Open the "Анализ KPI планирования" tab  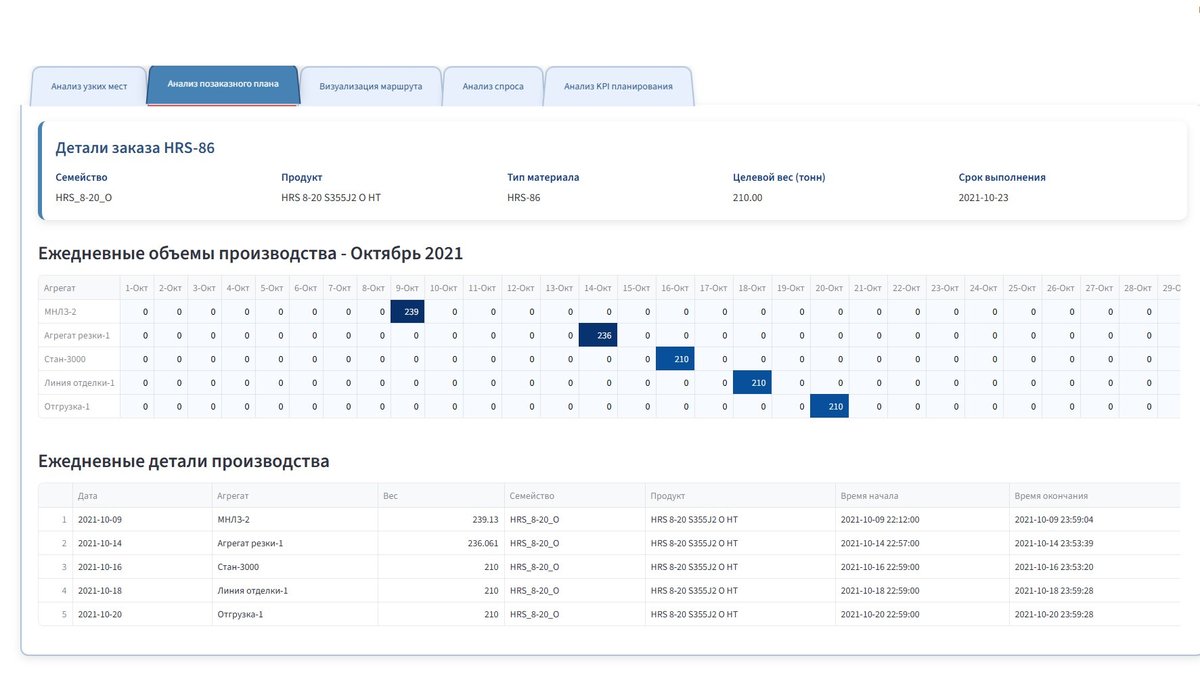tap(618, 86)
